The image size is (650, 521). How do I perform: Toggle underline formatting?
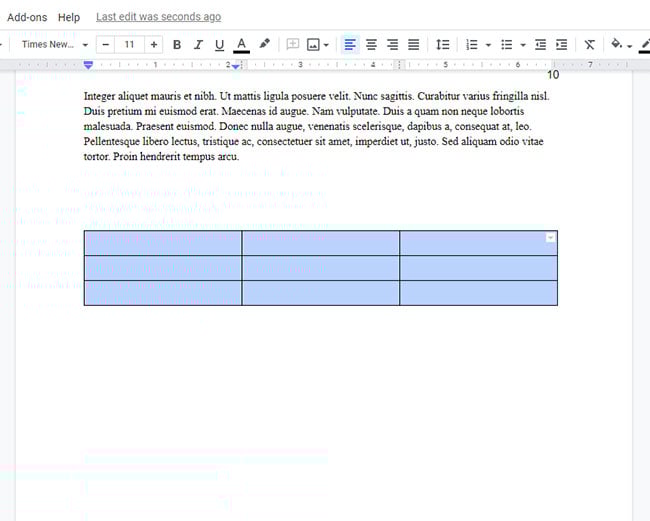coord(219,44)
